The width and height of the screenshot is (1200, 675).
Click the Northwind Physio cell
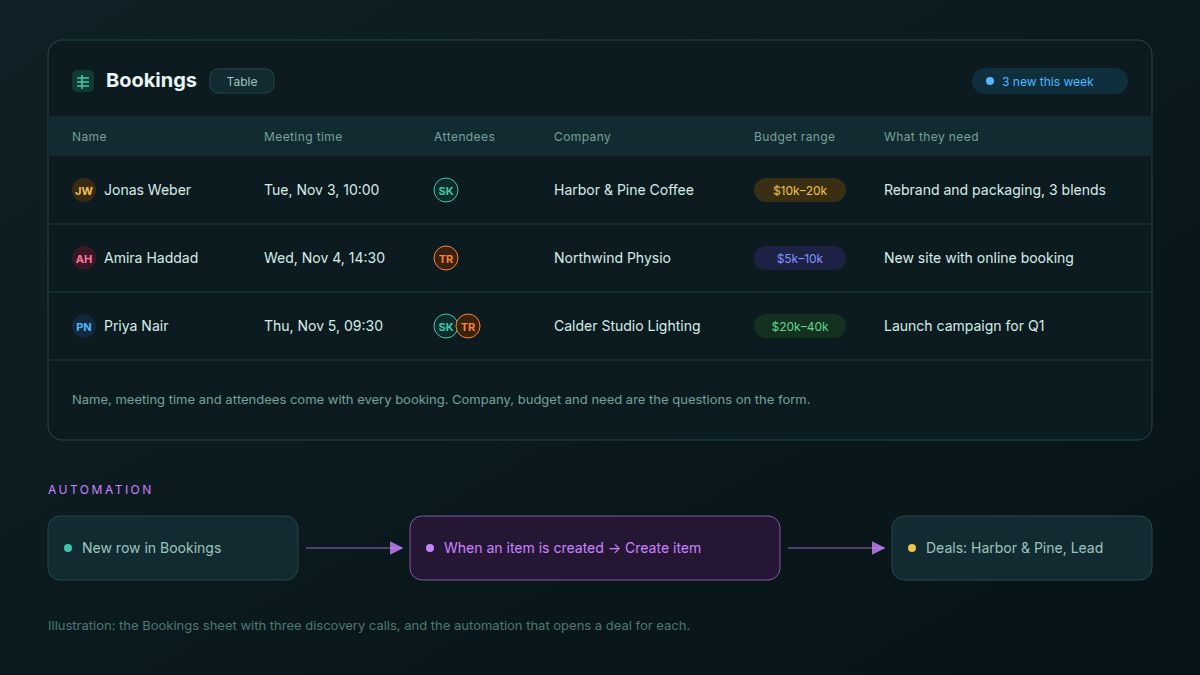tap(612, 258)
